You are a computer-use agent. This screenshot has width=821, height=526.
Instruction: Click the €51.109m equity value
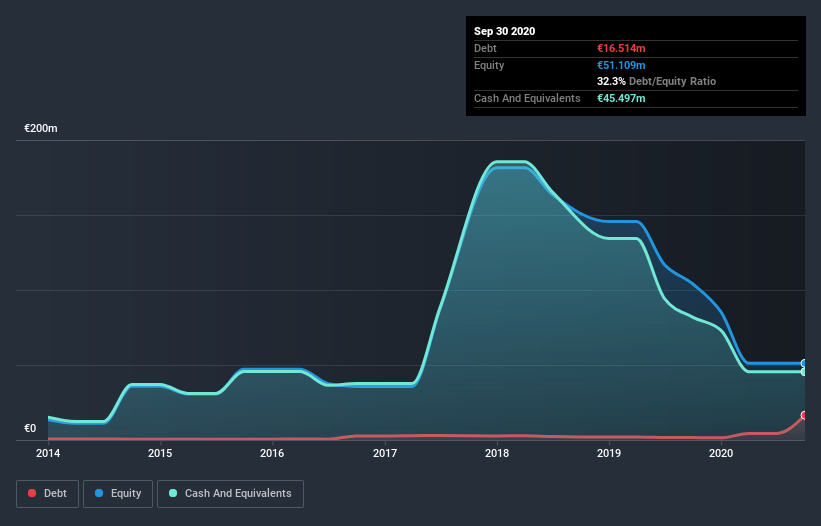tap(621, 65)
